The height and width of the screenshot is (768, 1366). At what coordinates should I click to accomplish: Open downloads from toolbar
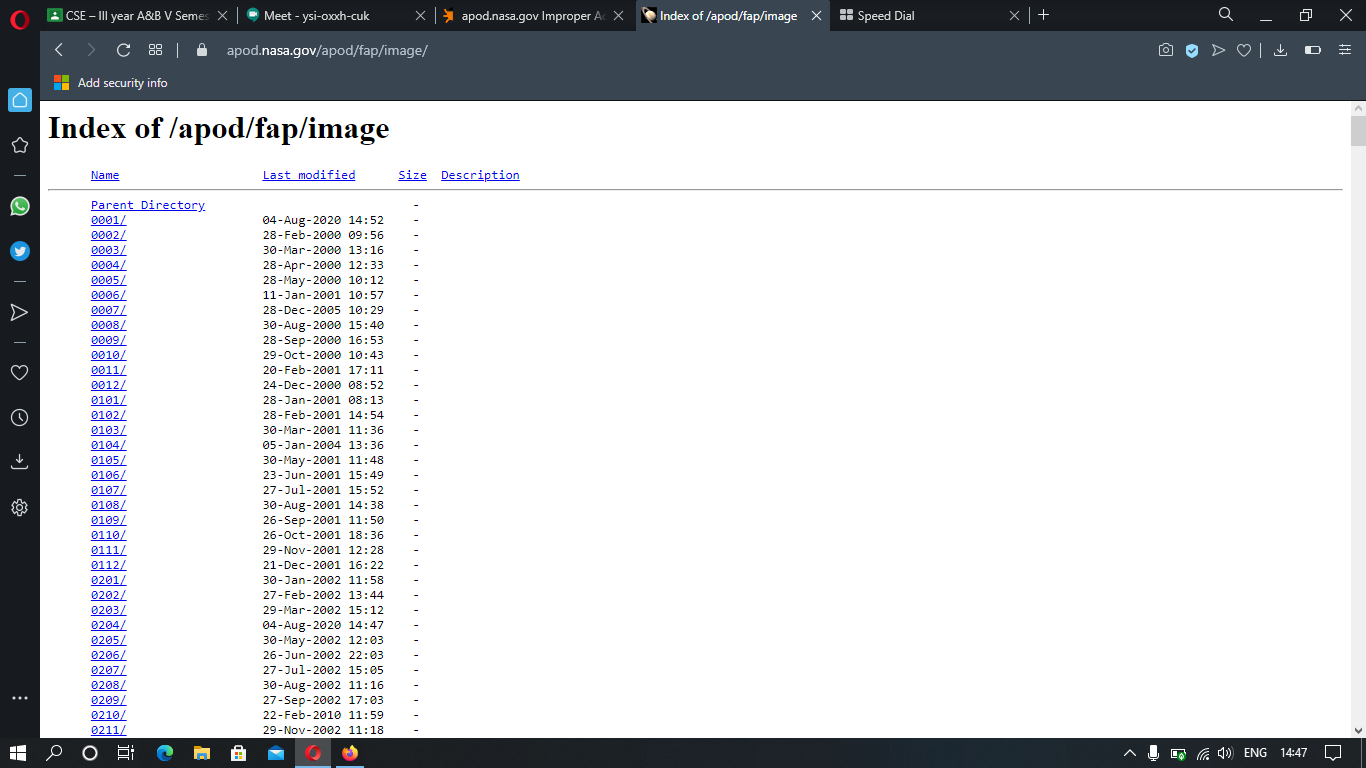1280,50
